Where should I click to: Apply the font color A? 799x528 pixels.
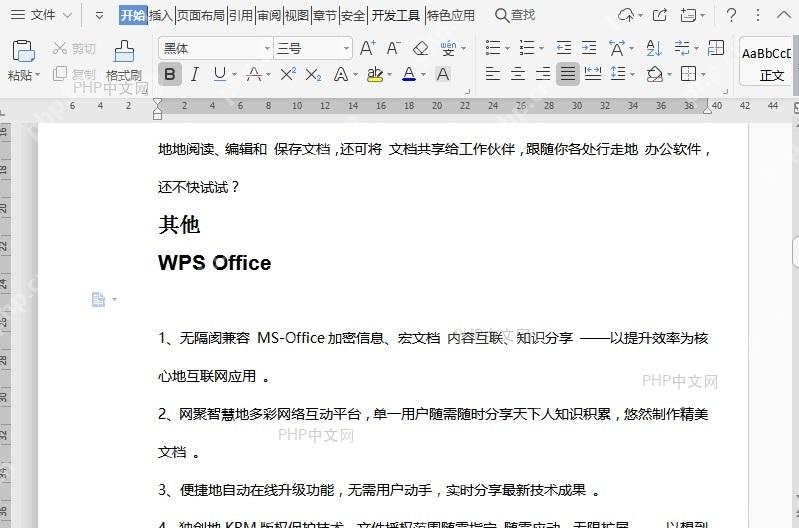tap(409, 74)
